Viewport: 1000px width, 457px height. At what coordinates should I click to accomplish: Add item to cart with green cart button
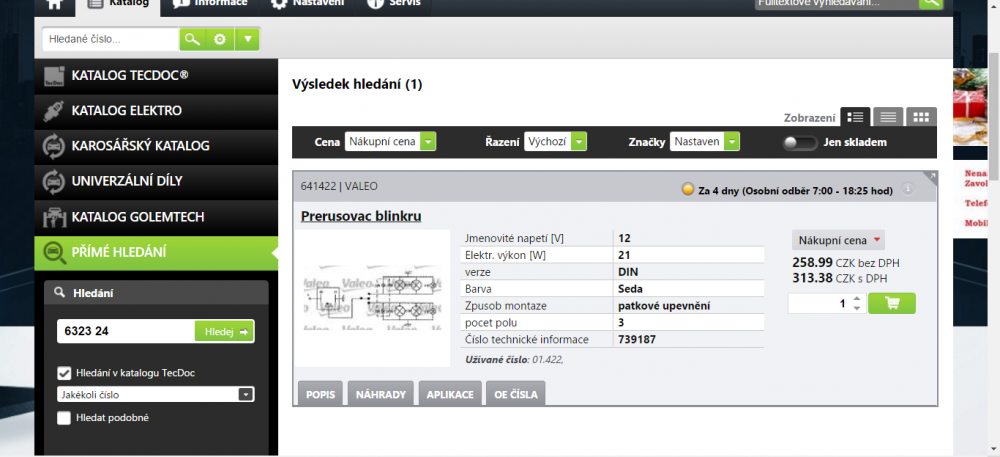892,303
